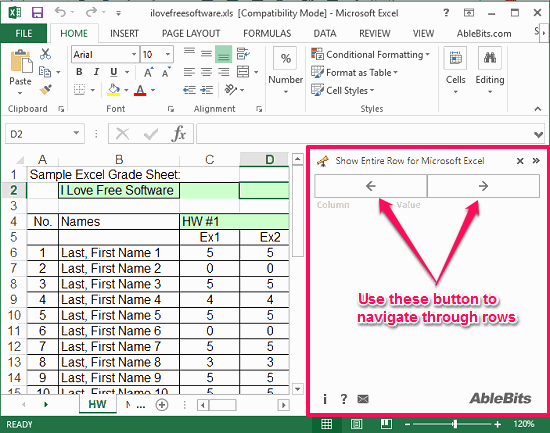Decrease cell indent
Viewport: 550px width, 433px height.
click(x=189, y=90)
